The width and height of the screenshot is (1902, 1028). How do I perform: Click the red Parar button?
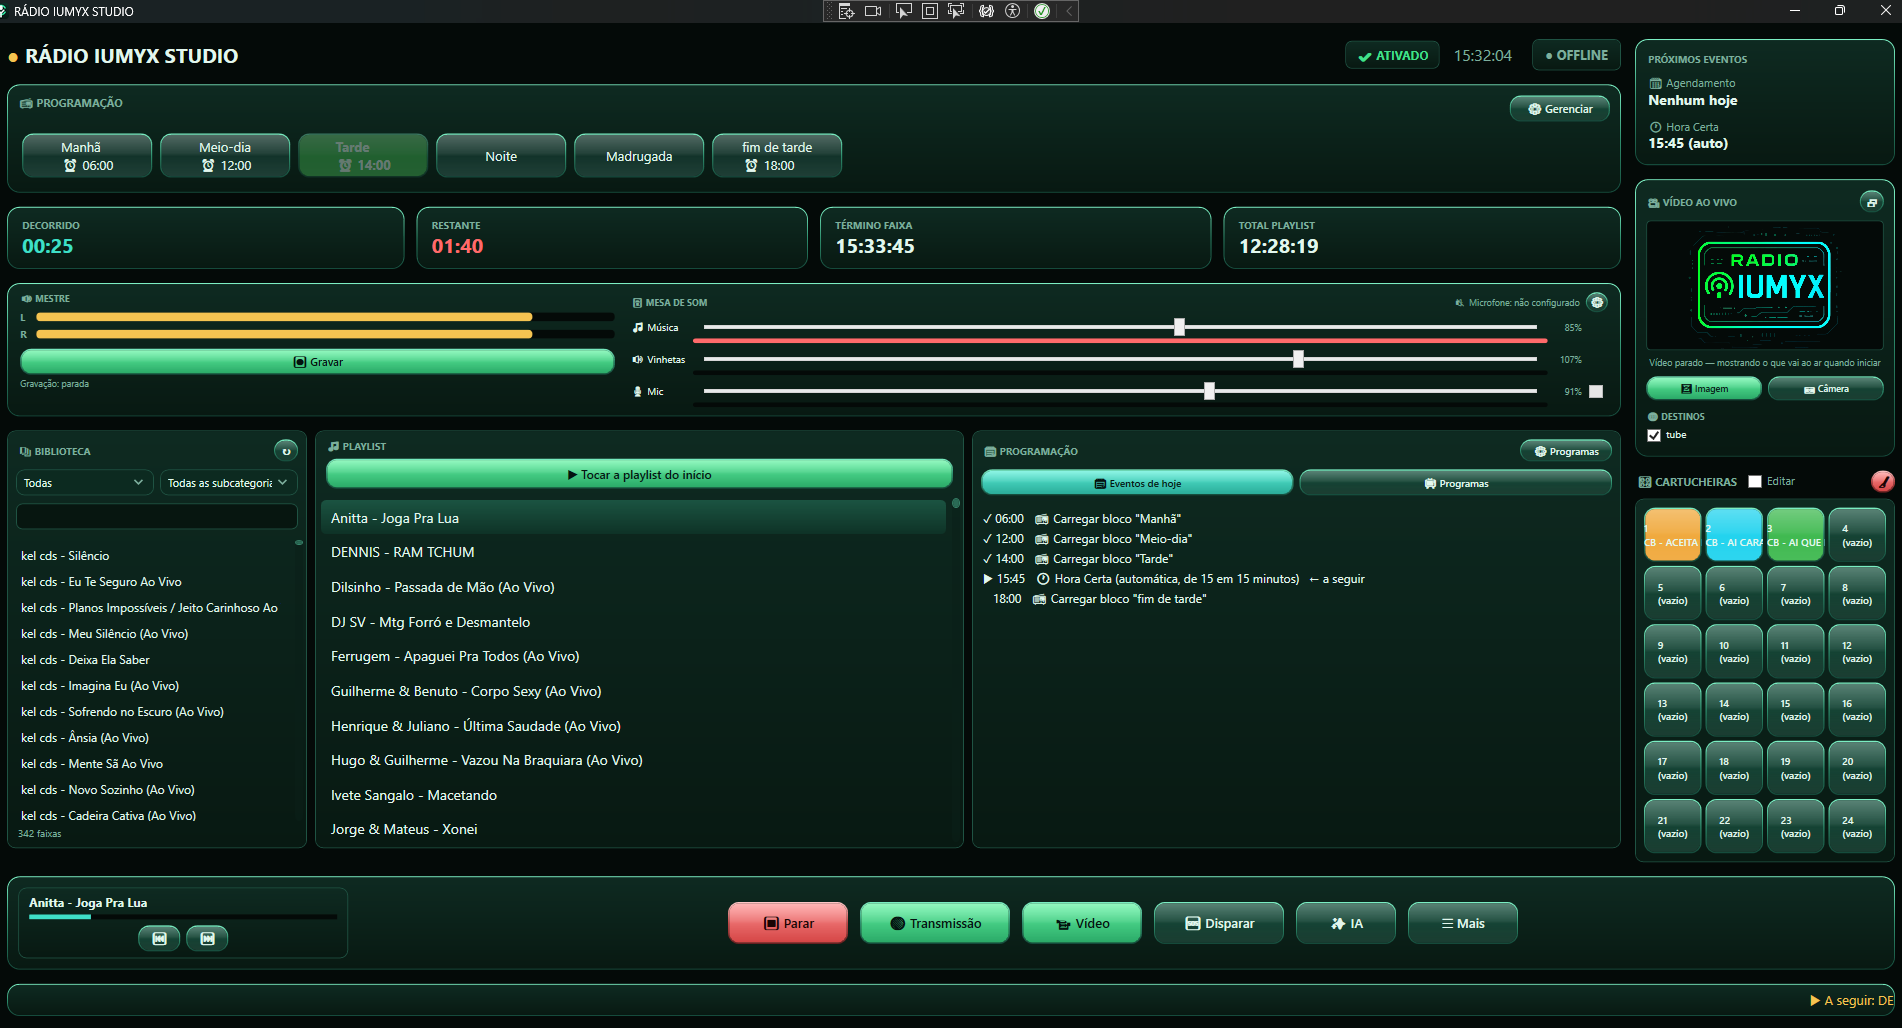point(788,923)
